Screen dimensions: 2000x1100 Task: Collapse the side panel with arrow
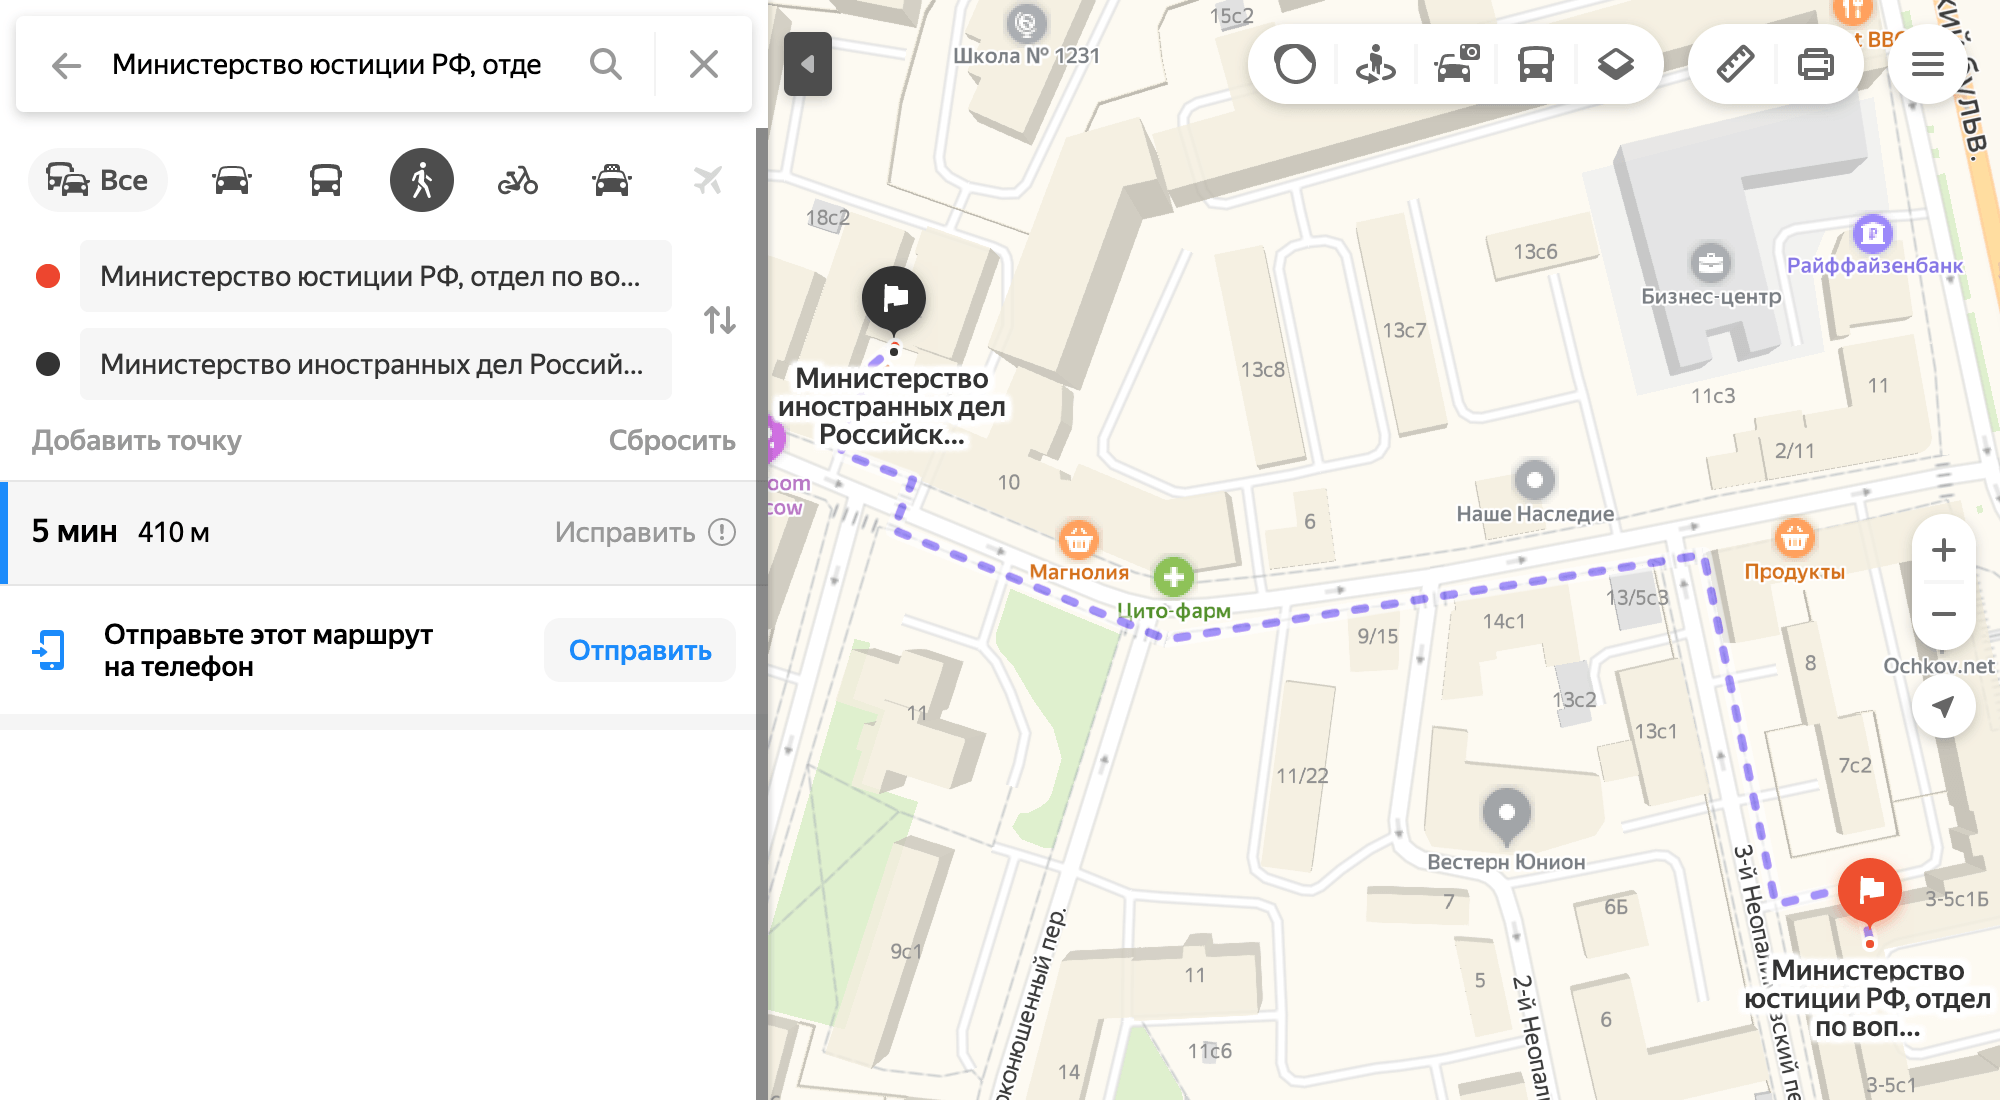coord(808,64)
